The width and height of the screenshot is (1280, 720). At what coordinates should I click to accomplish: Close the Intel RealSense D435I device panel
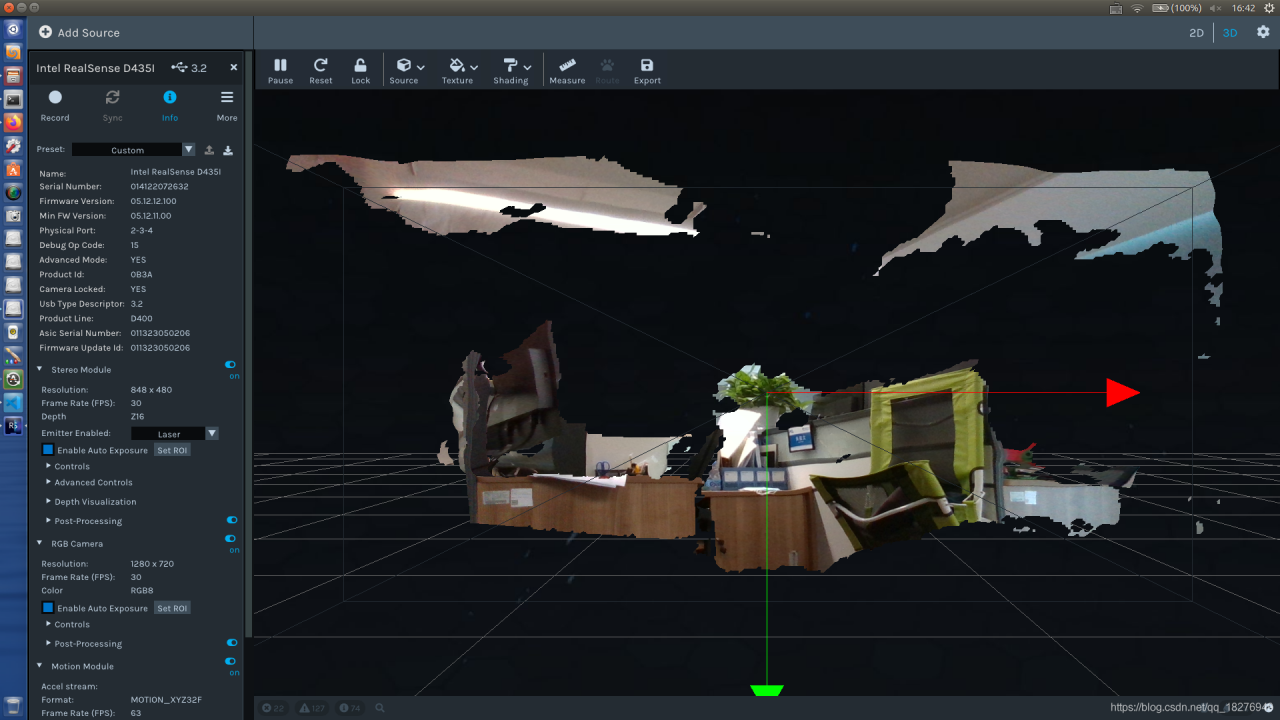pyautogui.click(x=234, y=68)
